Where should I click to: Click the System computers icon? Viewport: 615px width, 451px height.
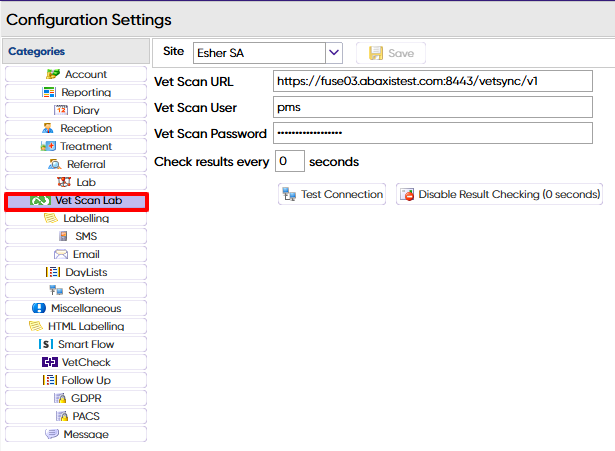(56, 290)
